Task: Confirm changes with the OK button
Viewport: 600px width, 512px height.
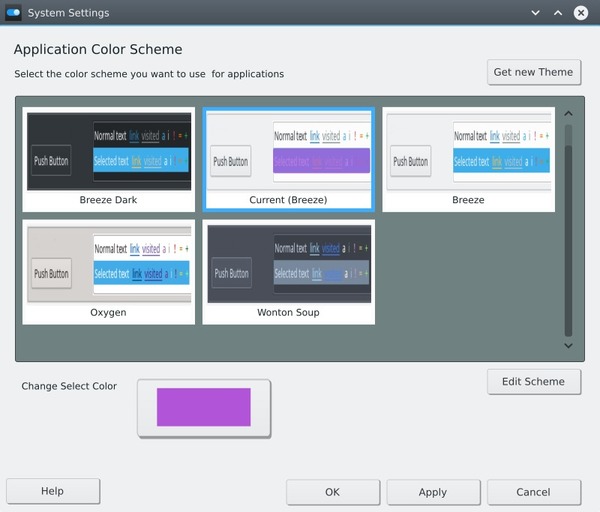Action: (x=332, y=492)
